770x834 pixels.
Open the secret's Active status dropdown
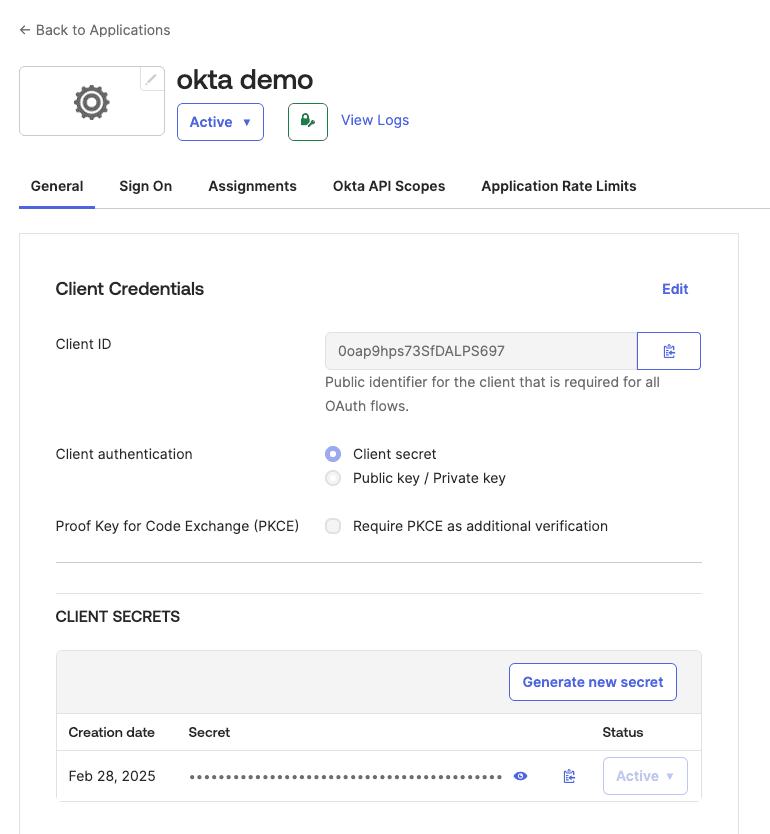pyautogui.click(x=645, y=776)
